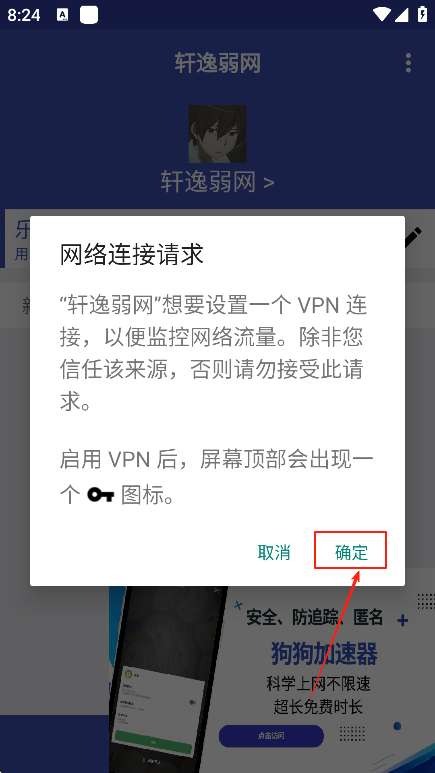This screenshot has width=435, height=773.
Task: Tap the pencil edit icon
Action: pos(413,237)
